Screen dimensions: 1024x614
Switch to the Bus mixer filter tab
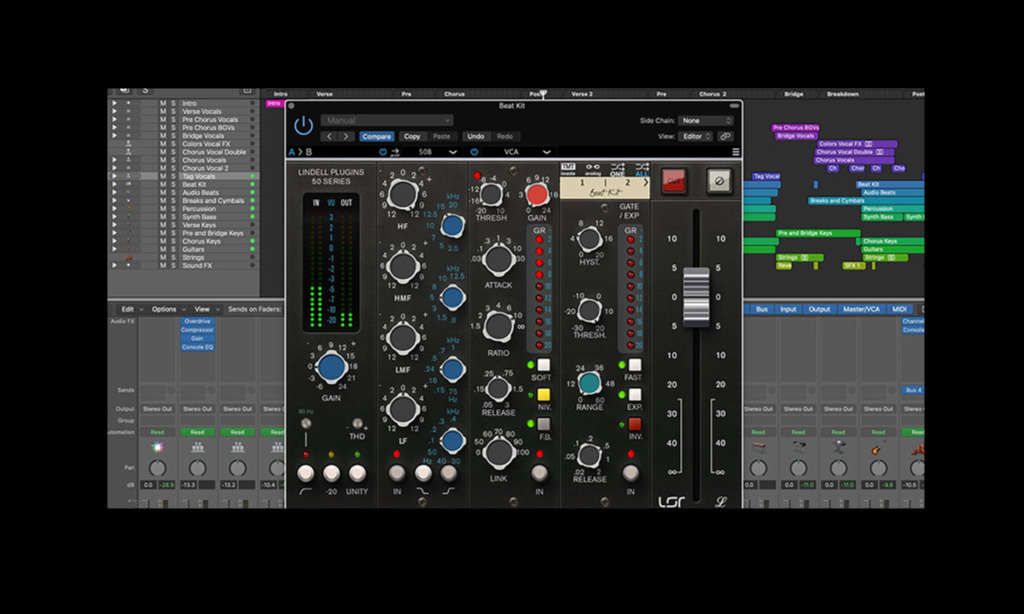coord(761,309)
